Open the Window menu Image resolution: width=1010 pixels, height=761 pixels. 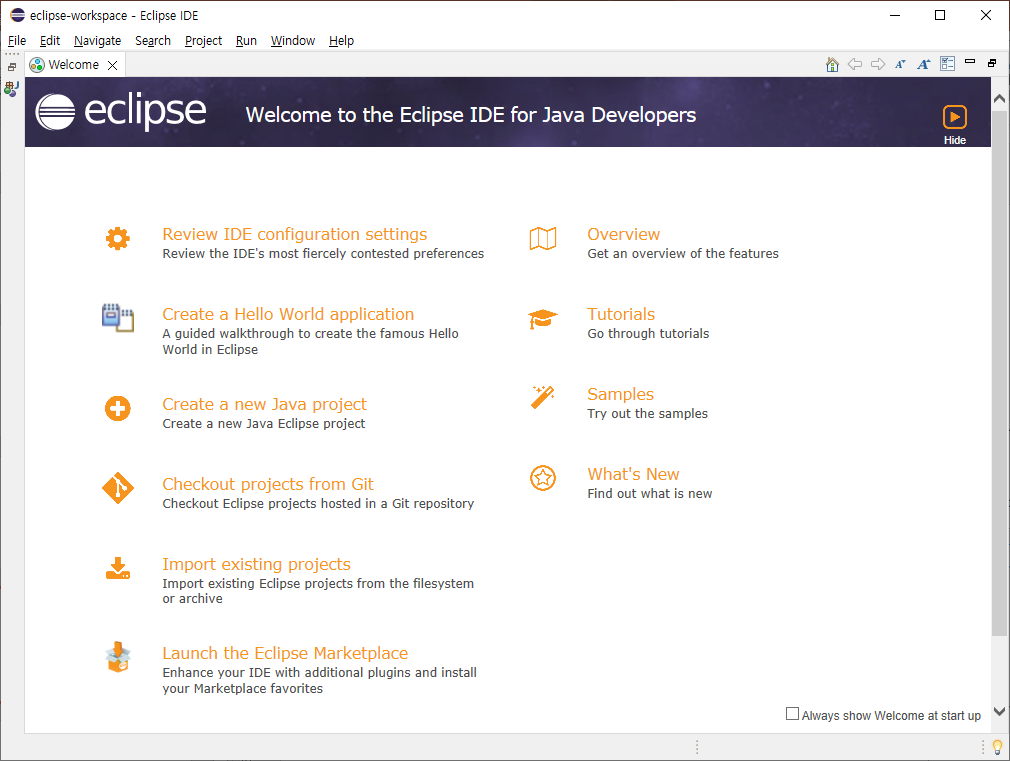292,41
